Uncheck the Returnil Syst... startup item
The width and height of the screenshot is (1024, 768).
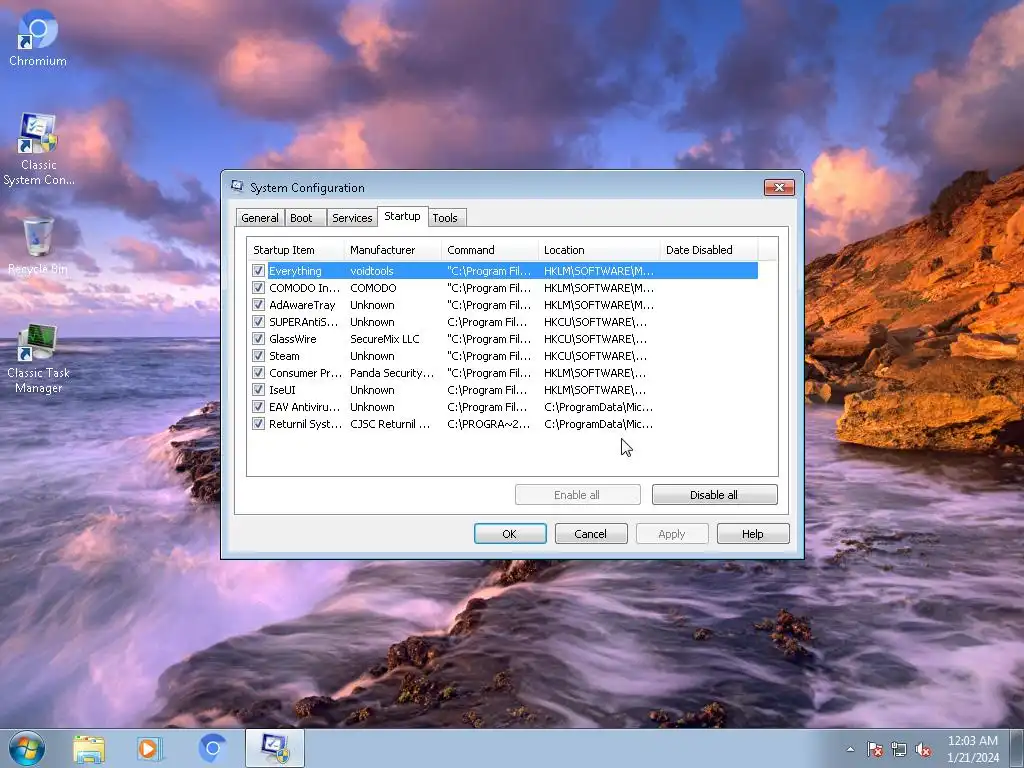[x=258, y=423]
